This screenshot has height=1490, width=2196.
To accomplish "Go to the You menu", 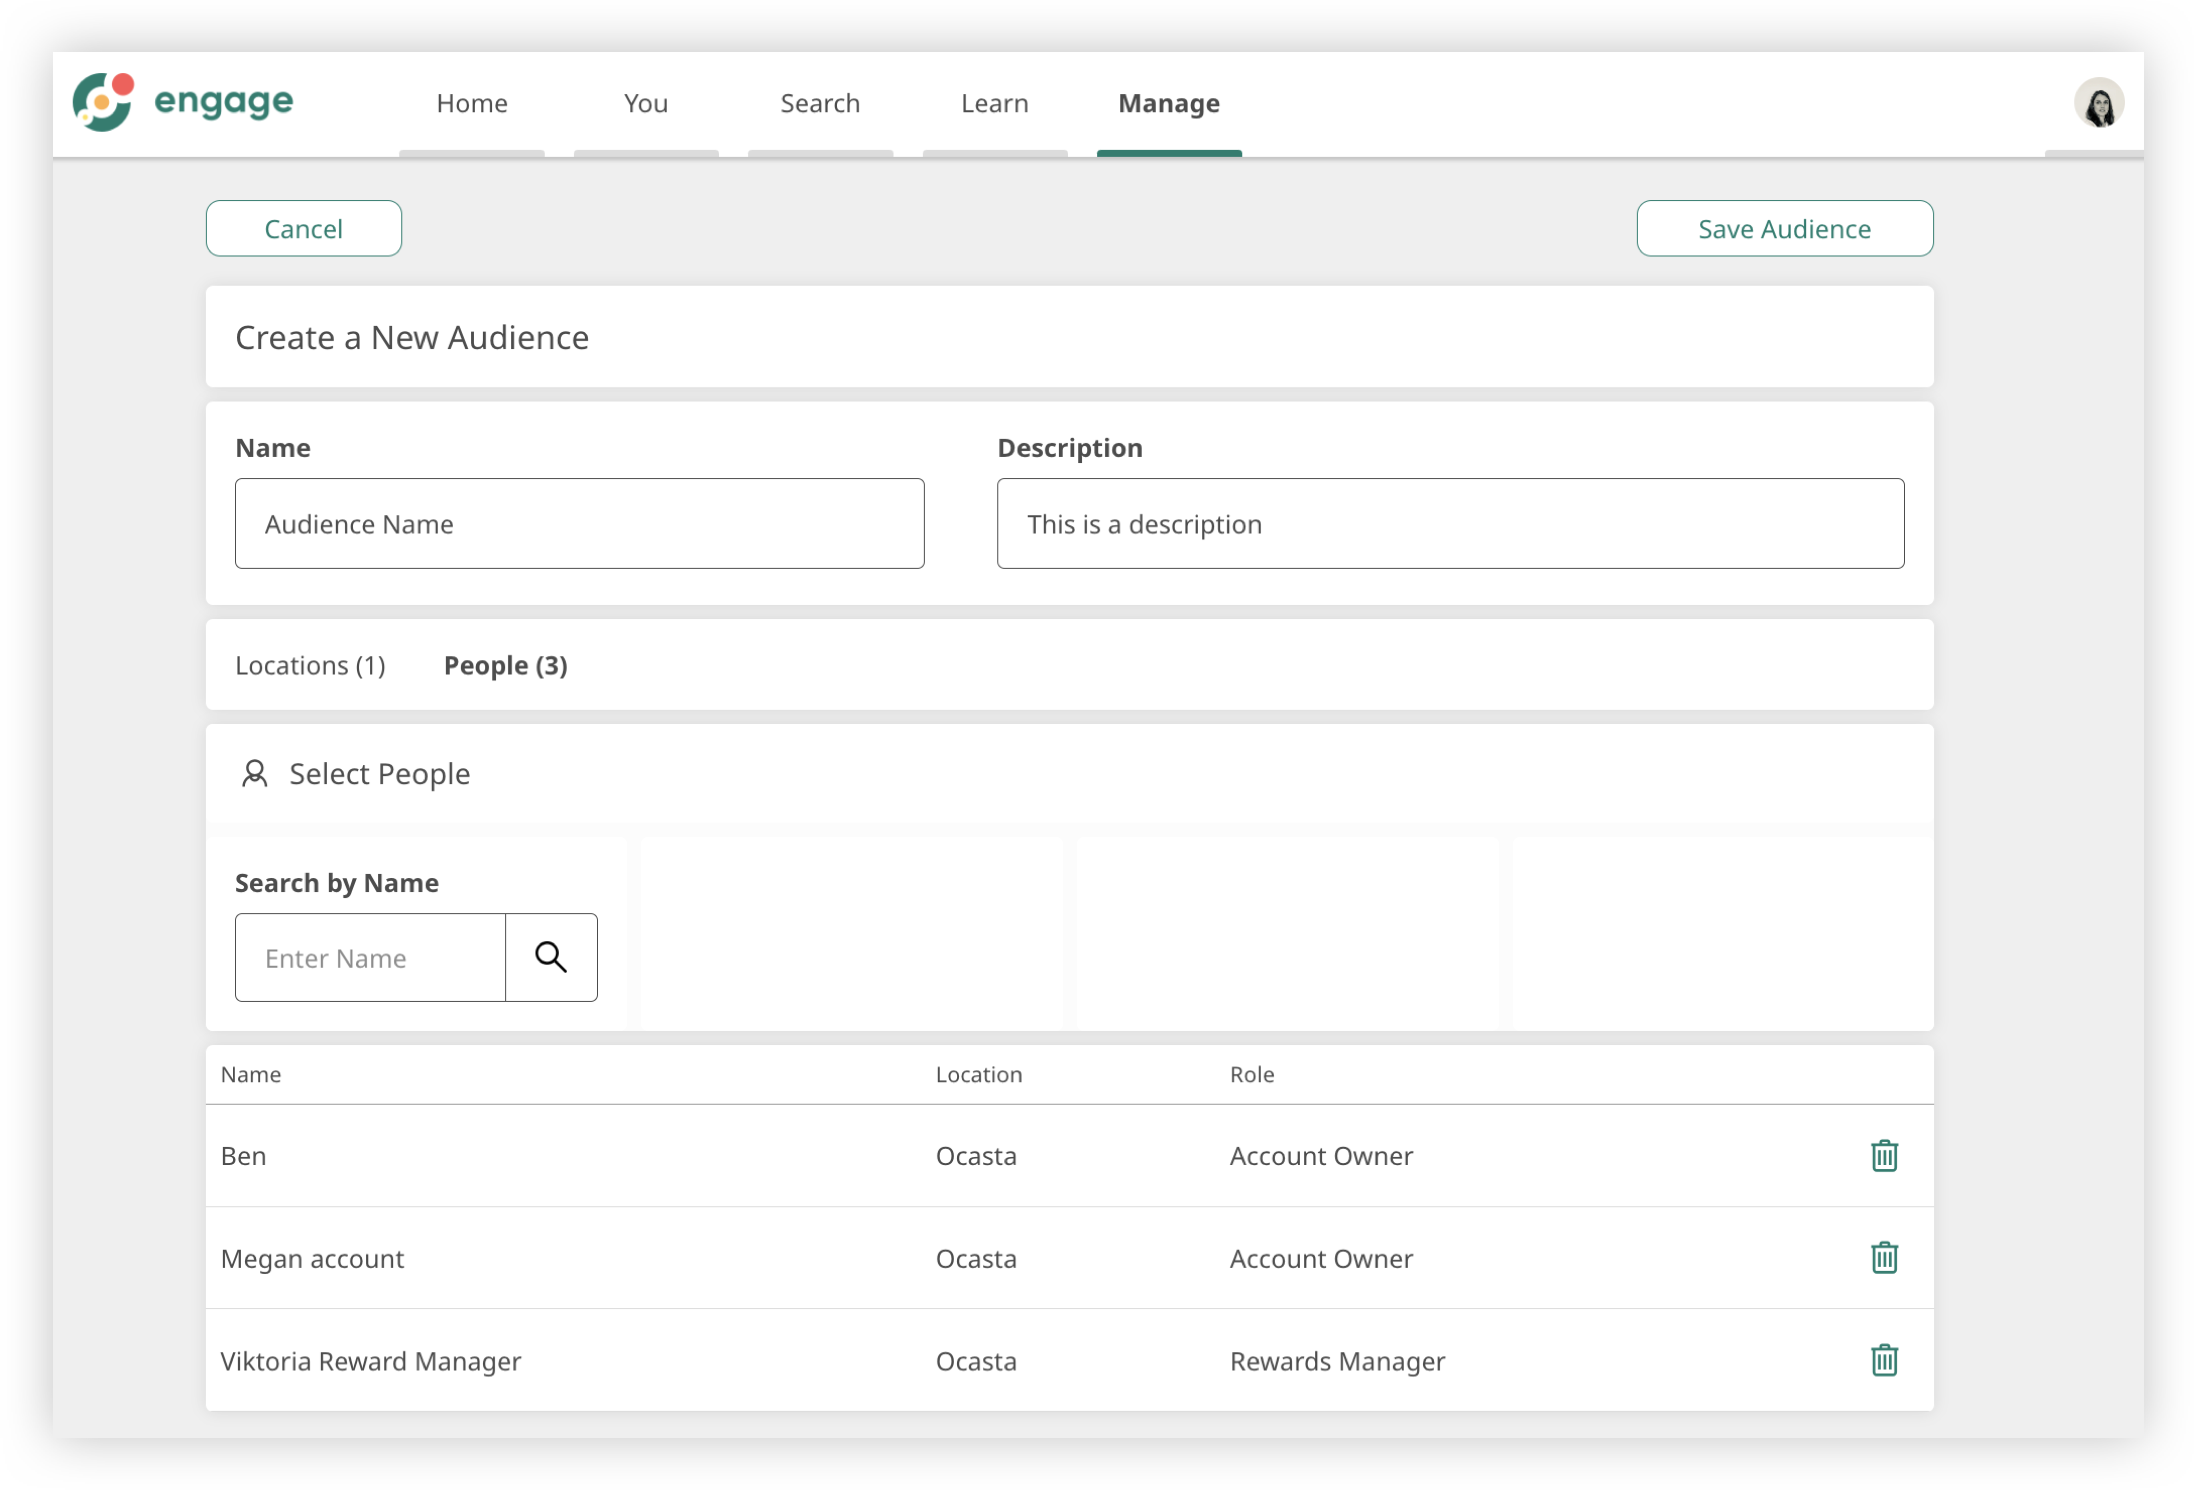I will coord(646,104).
